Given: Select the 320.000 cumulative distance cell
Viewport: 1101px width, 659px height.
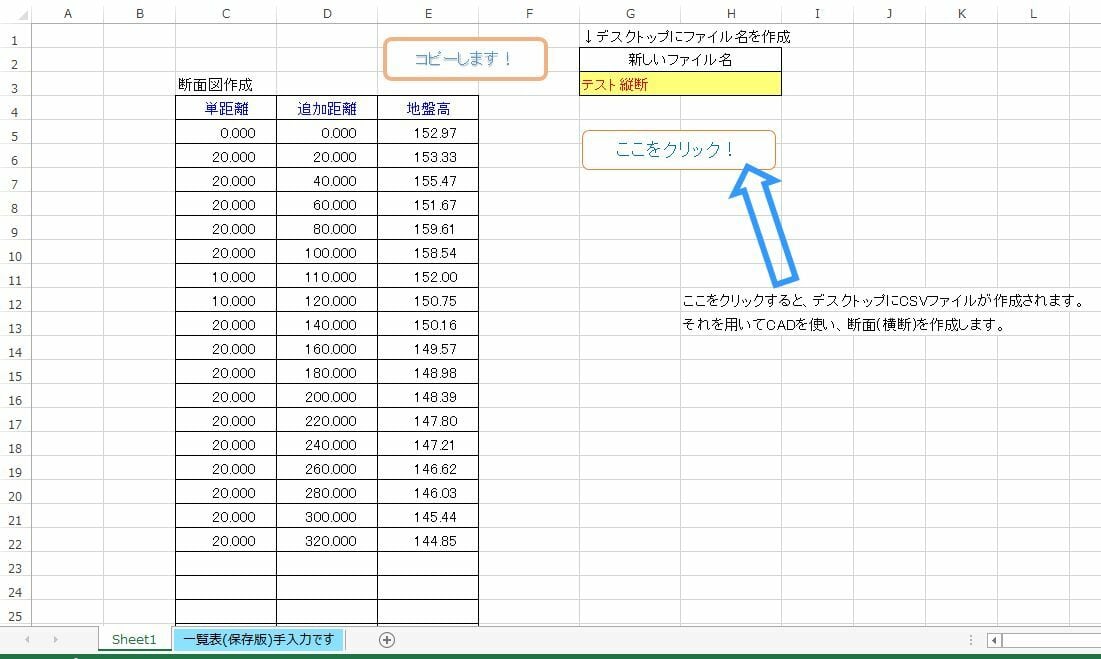Looking at the screenshot, I should 327,540.
